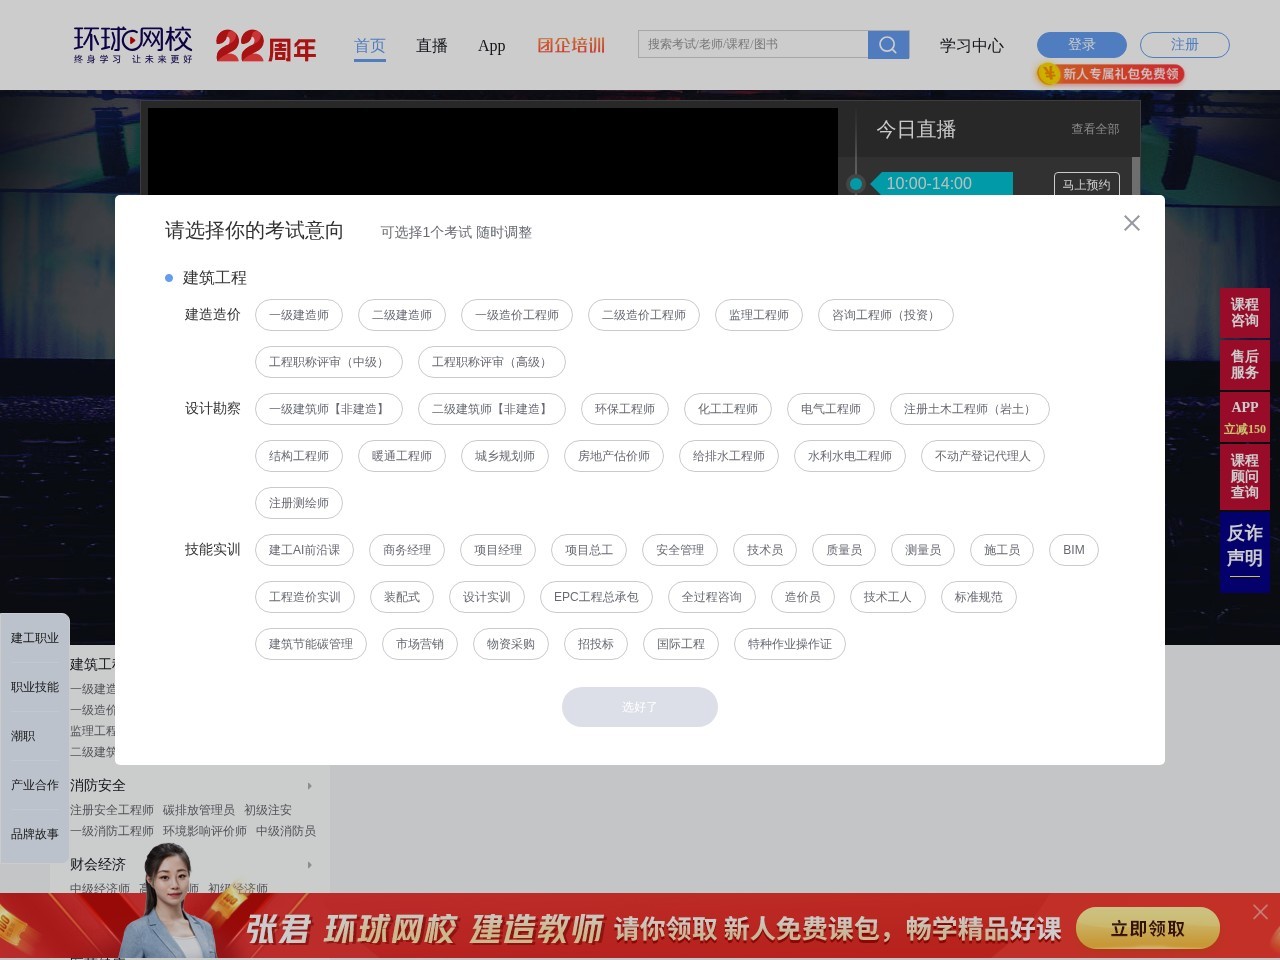1280x960 pixels.
Task: Switch to the 直播 navigation tab
Action: pyautogui.click(x=432, y=45)
